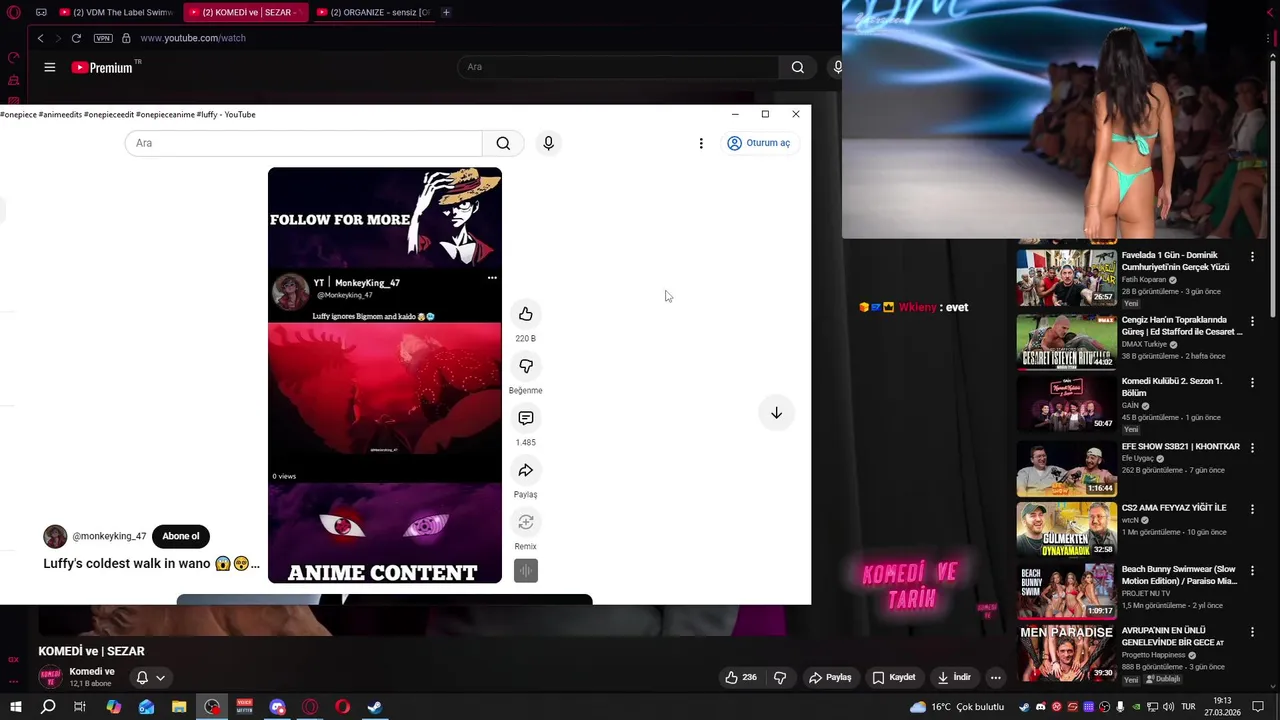Open Komedi Kulübü 2. Sezon video
Image resolution: width=1280 pixels, height=720 pixels.
(1066, 403)
